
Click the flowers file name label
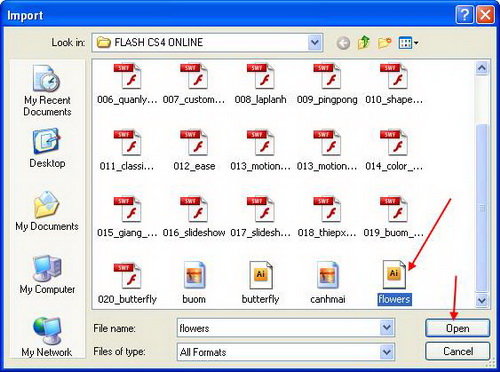[394, 299]
